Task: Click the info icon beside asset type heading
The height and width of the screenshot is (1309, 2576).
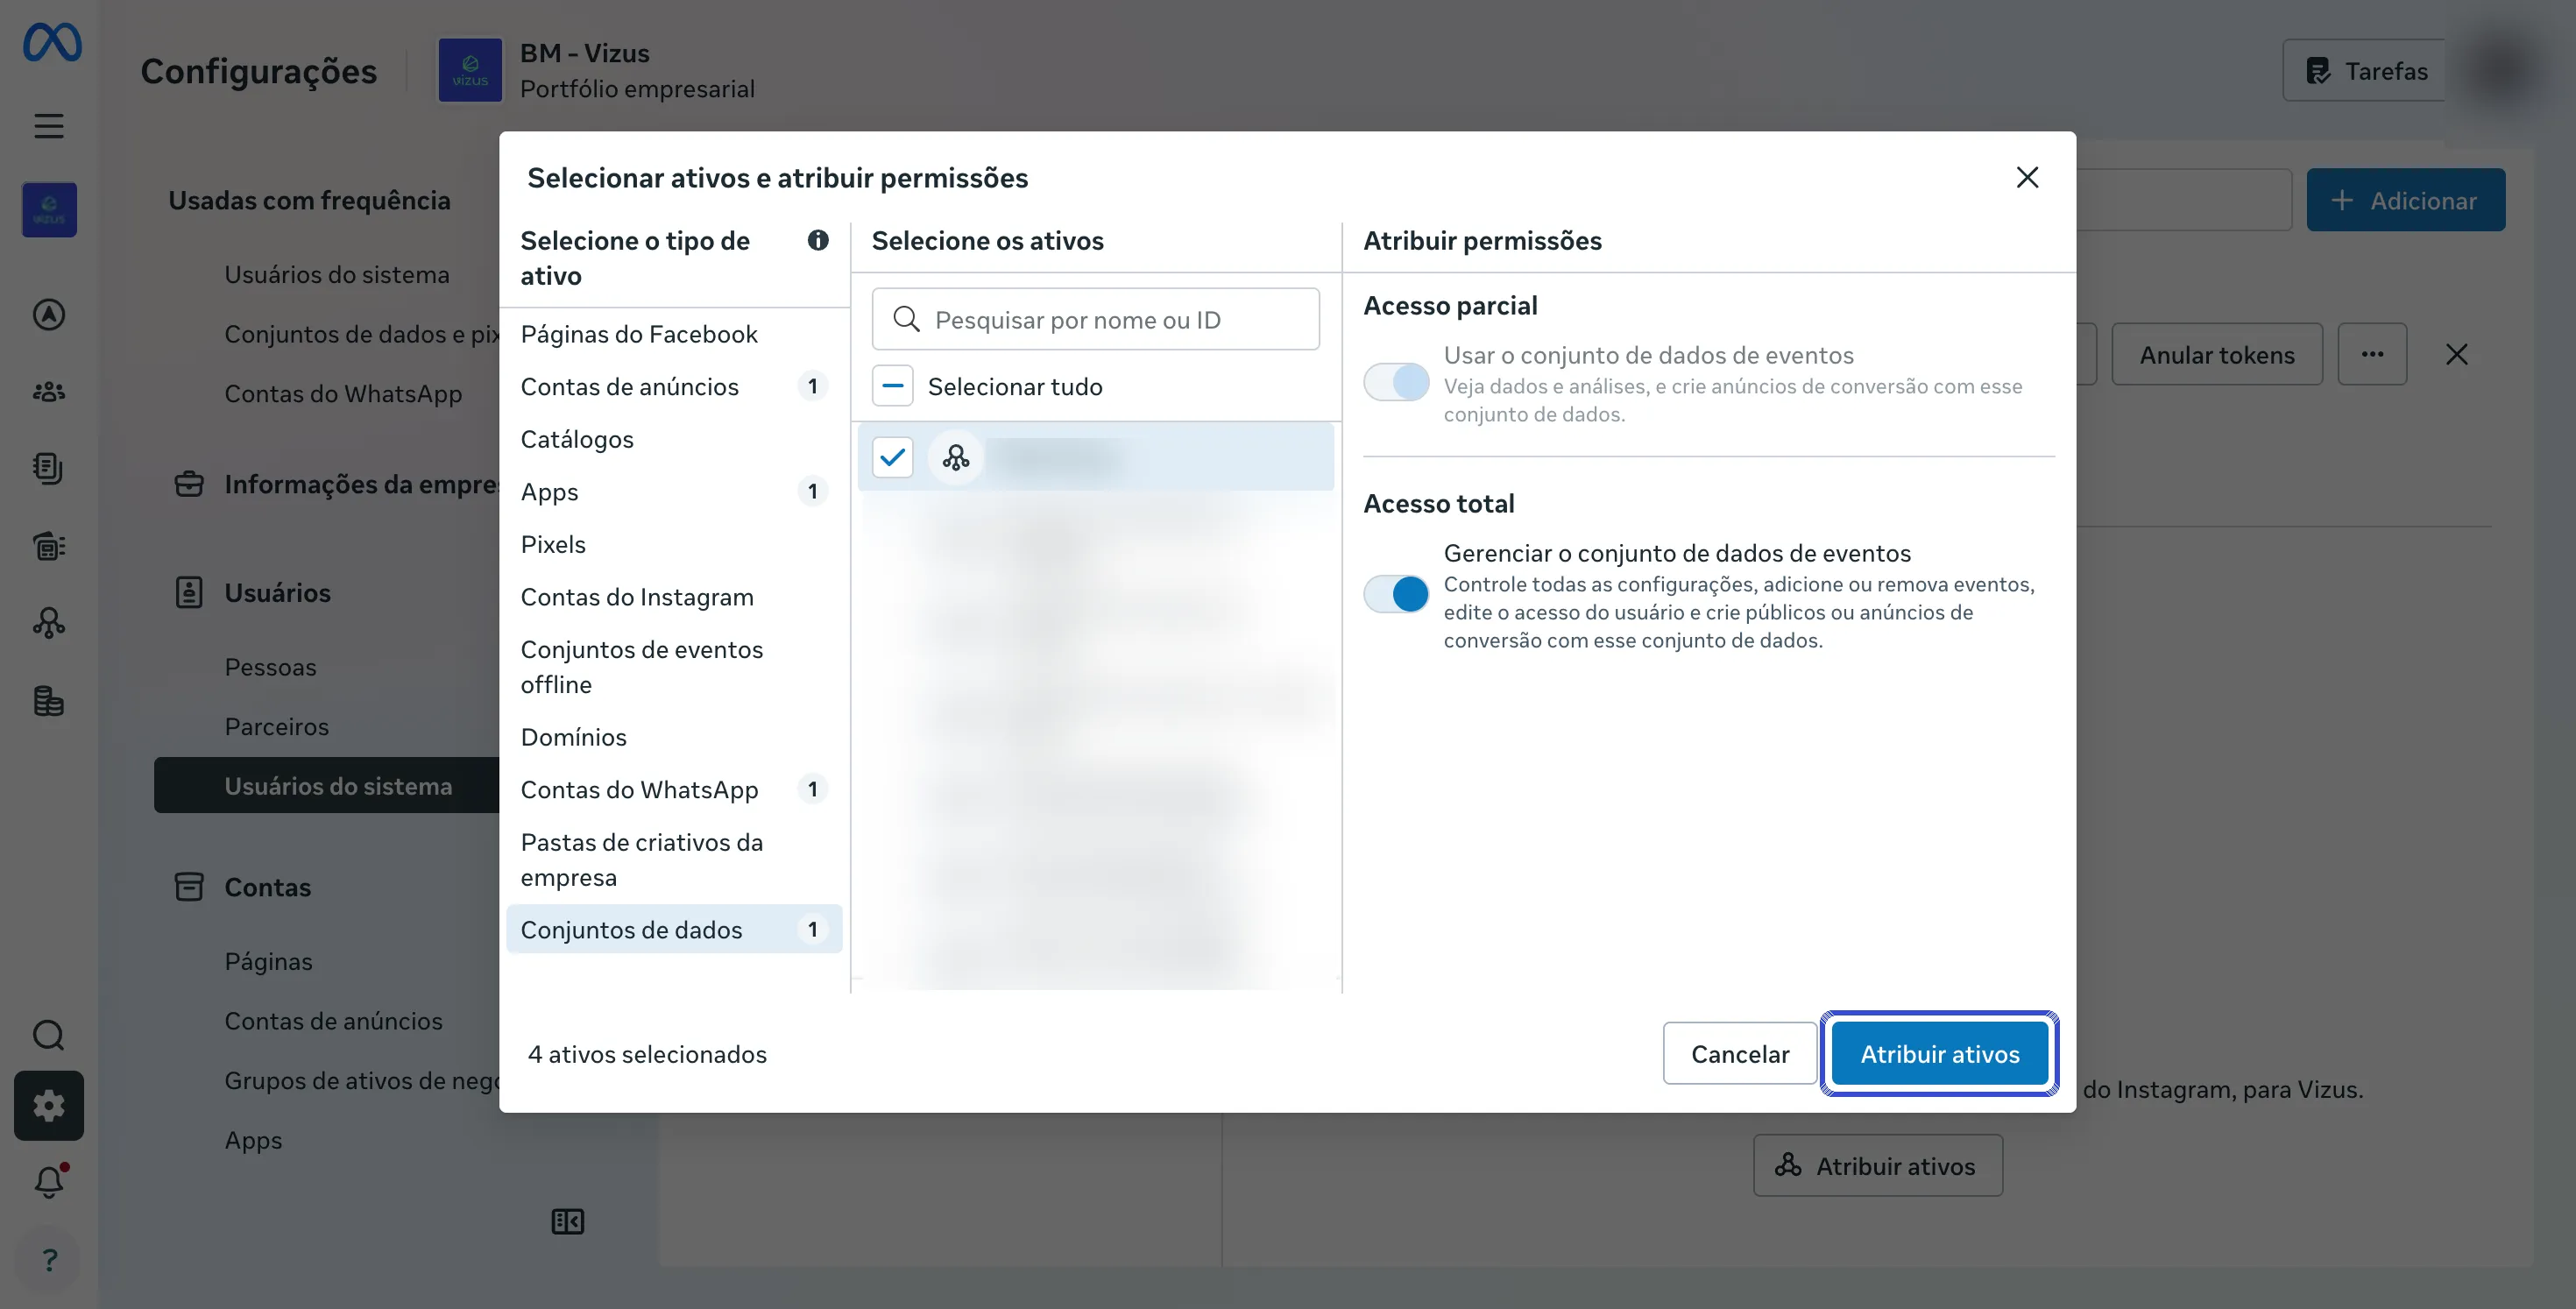Action: coord(818,240)
